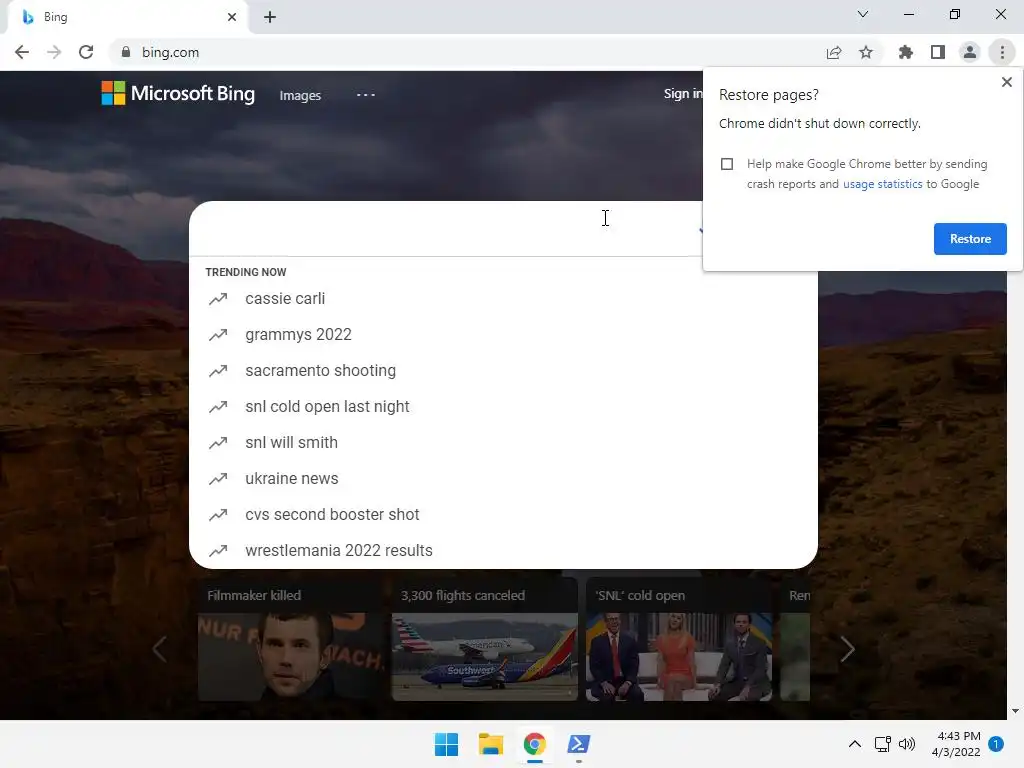This screenshot has width=1024, height=768.
Task: Open the tab search chevron
Action: (x=863, y=14)
